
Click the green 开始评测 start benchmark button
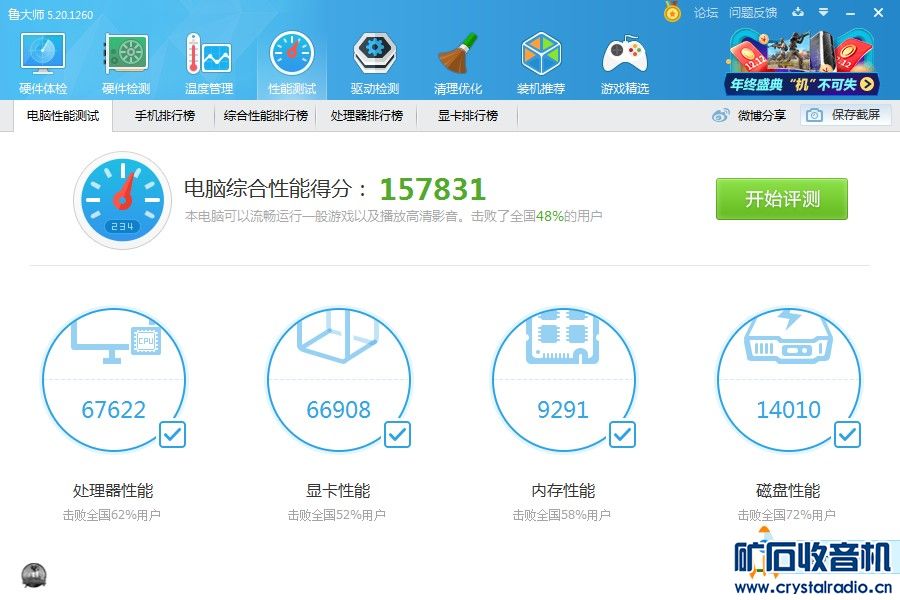(x=781, y=199)
